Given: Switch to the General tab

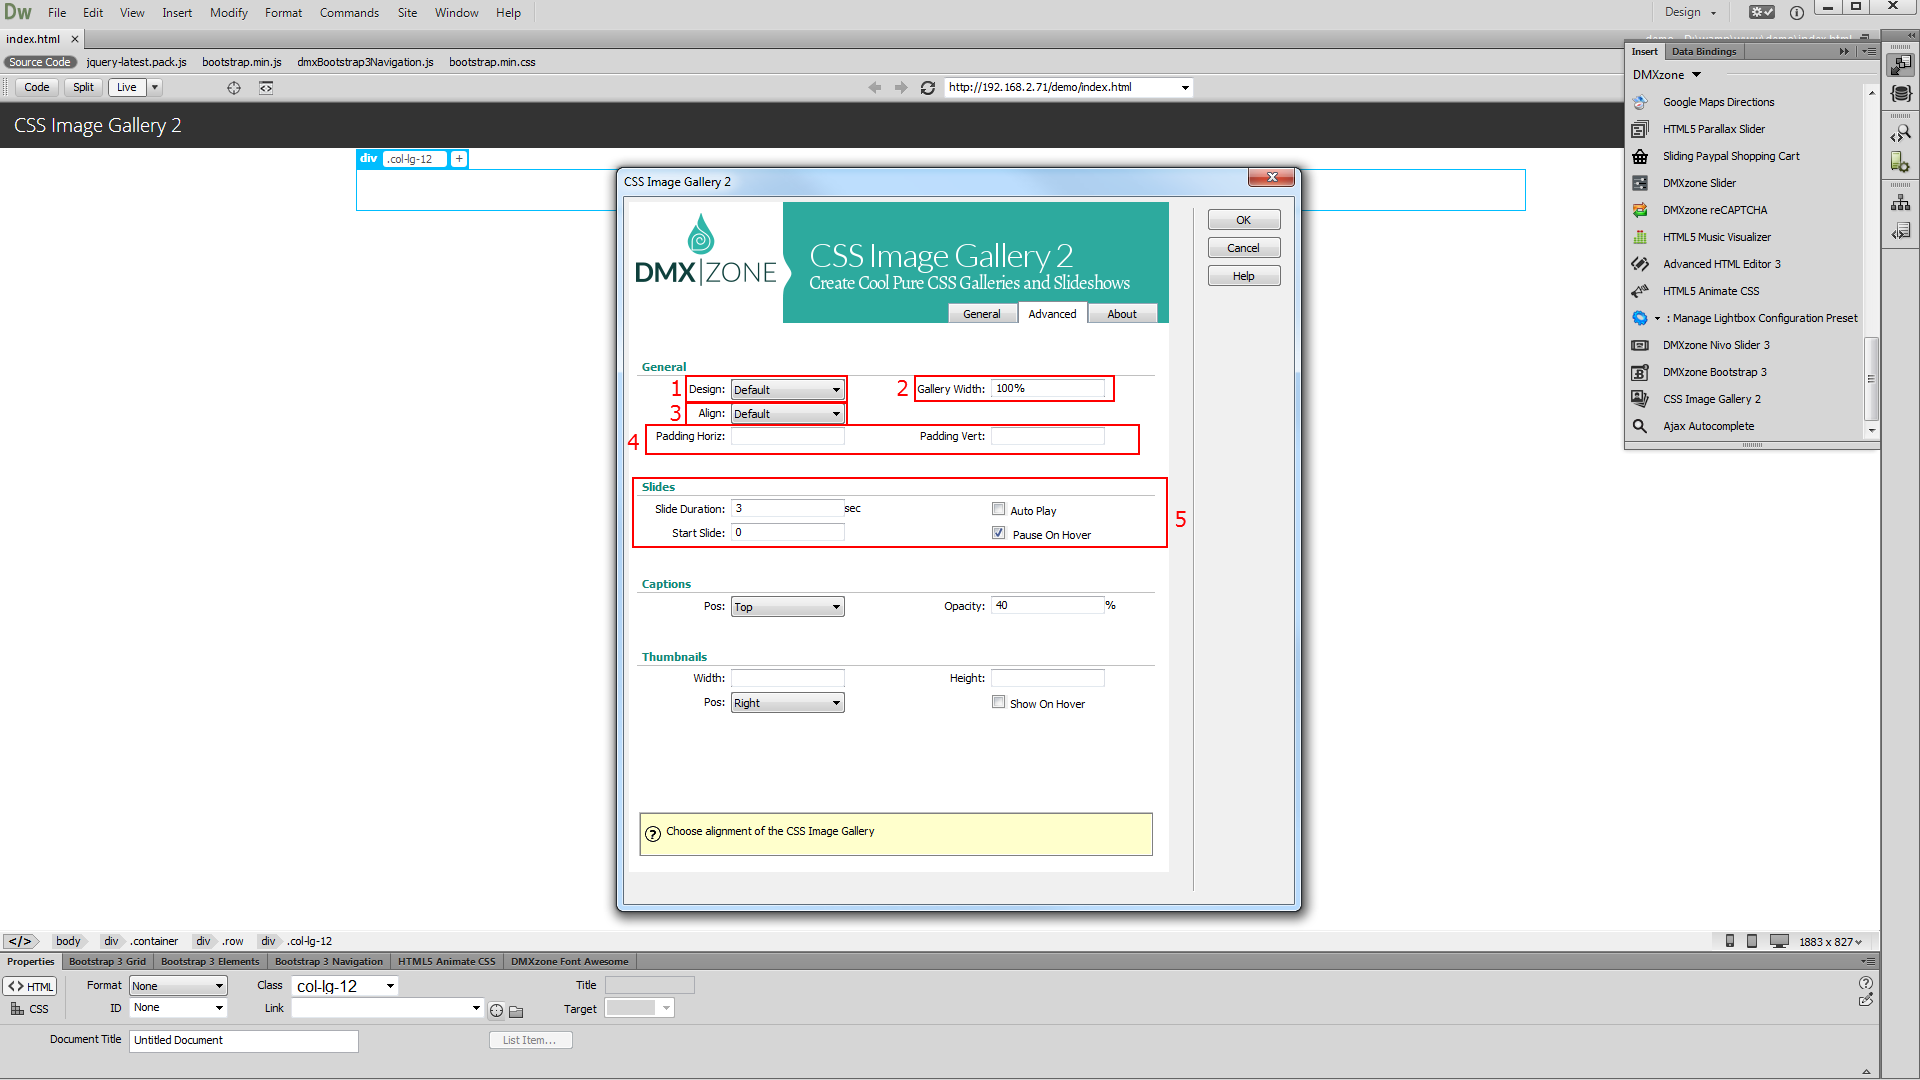Looking at the screenshot, I should pyautogui.click(x=981, y=314).
